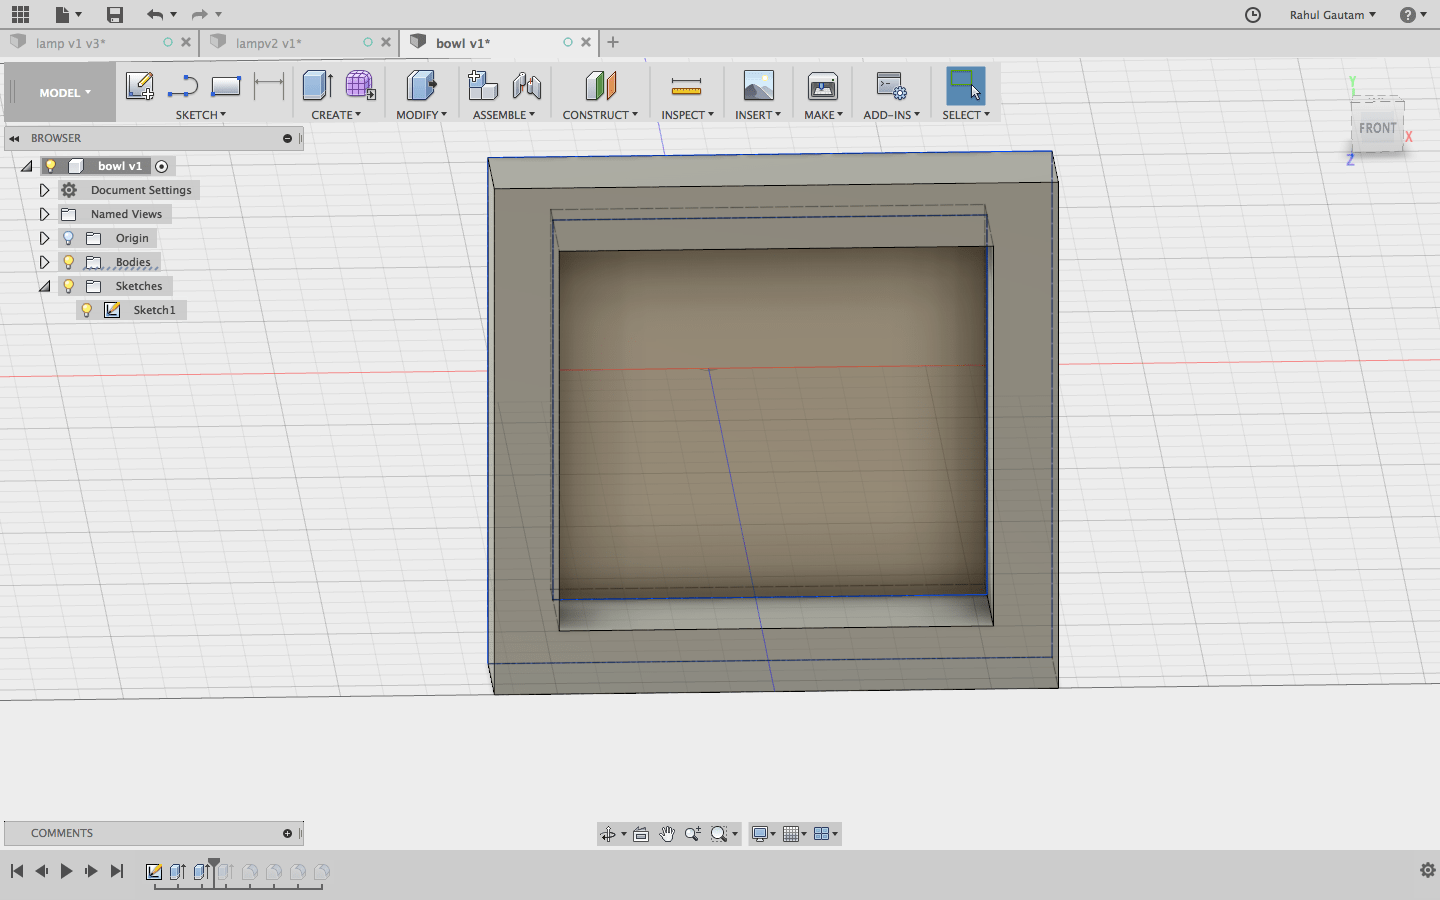Open the Rahul Gautam account menu
The width and height of the screenshot is (1440, 900).
[1332, 14]
